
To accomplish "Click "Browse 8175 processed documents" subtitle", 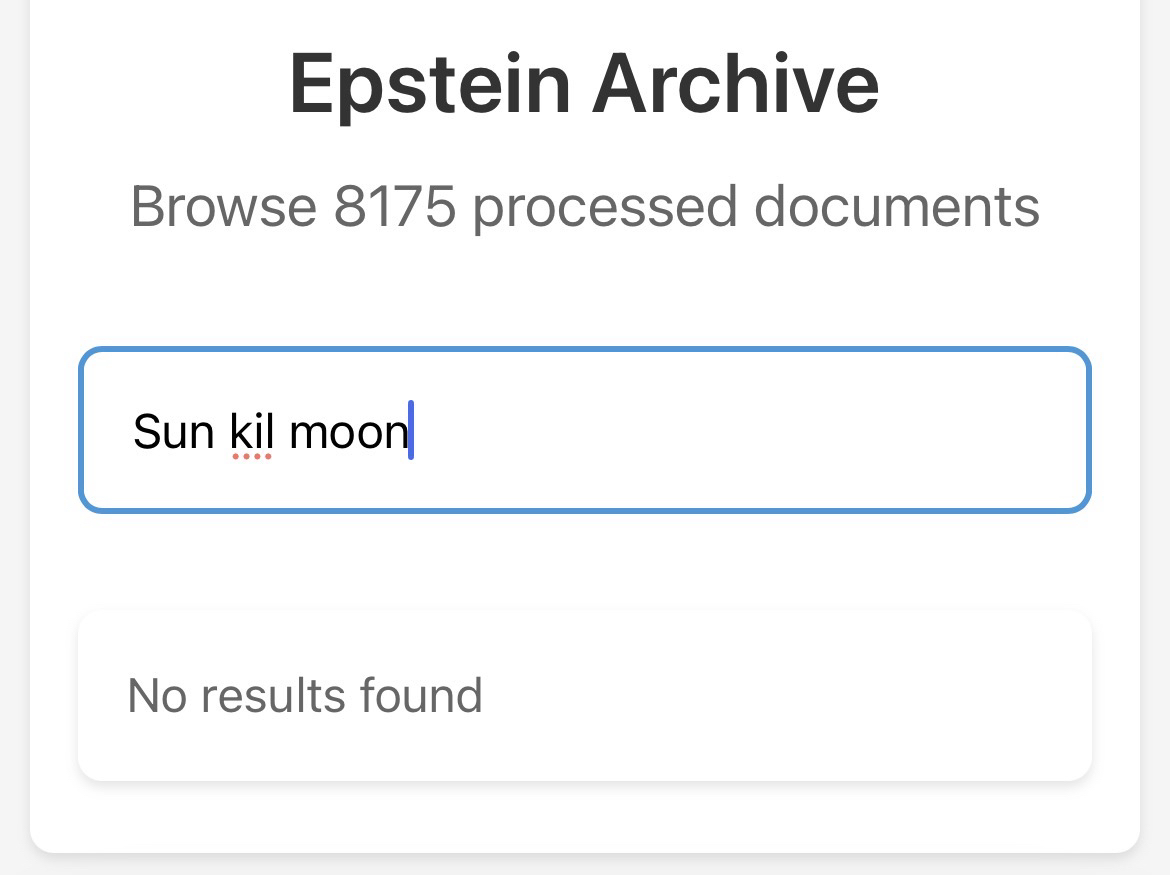I will point(584,206).
